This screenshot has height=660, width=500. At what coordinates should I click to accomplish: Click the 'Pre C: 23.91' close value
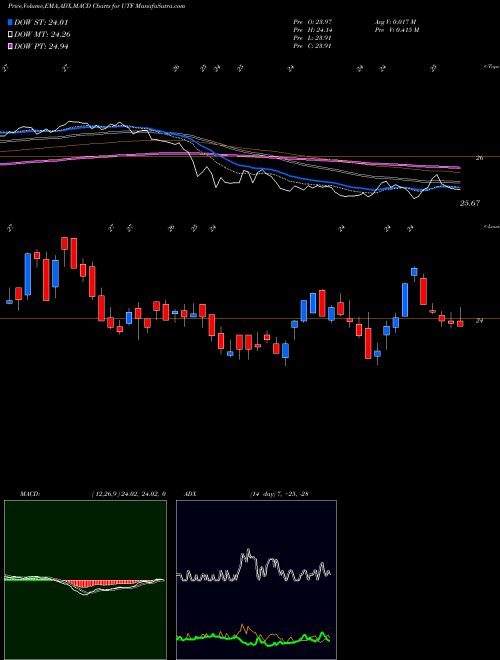312,46
